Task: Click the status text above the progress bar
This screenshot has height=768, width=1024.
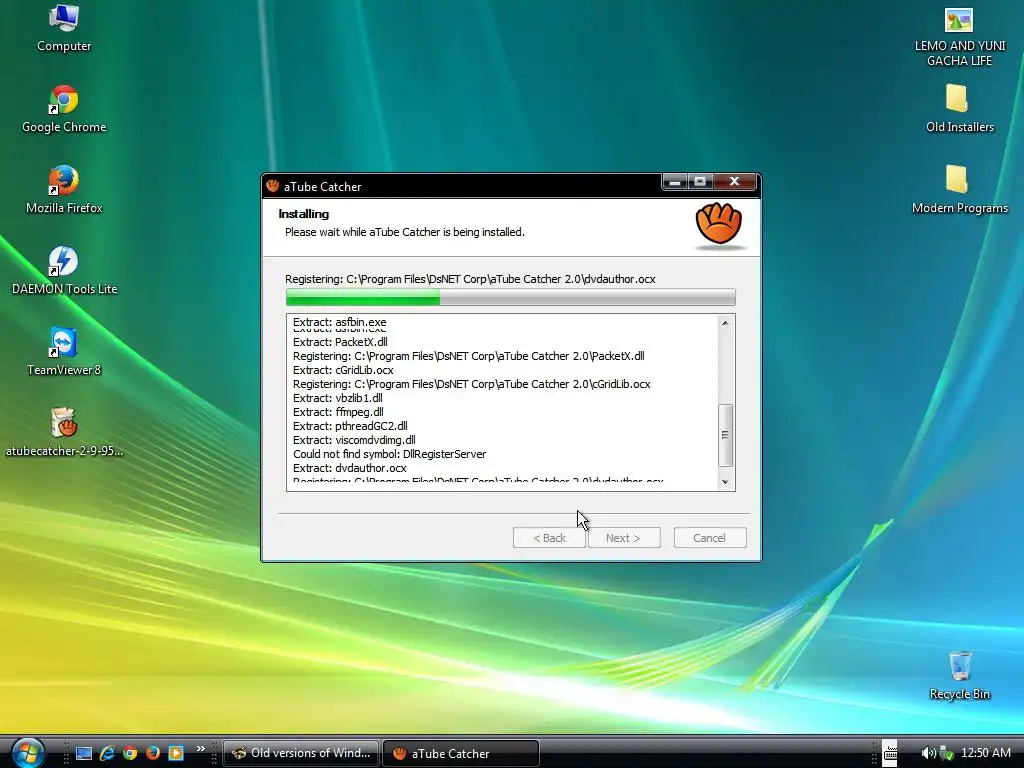Action: point(470,279)
